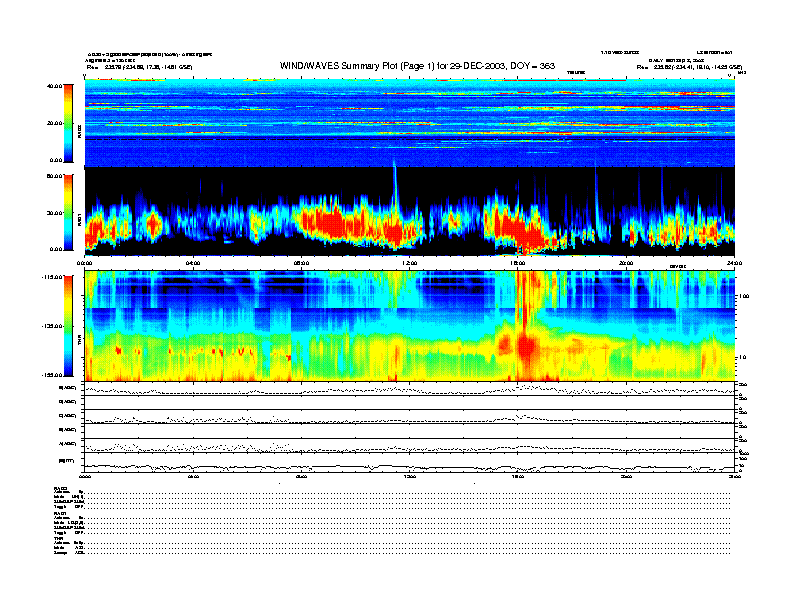Click the -155.00 label on TNR scale
This screenshot has height=612, width=792.
(x=52, y=375)
